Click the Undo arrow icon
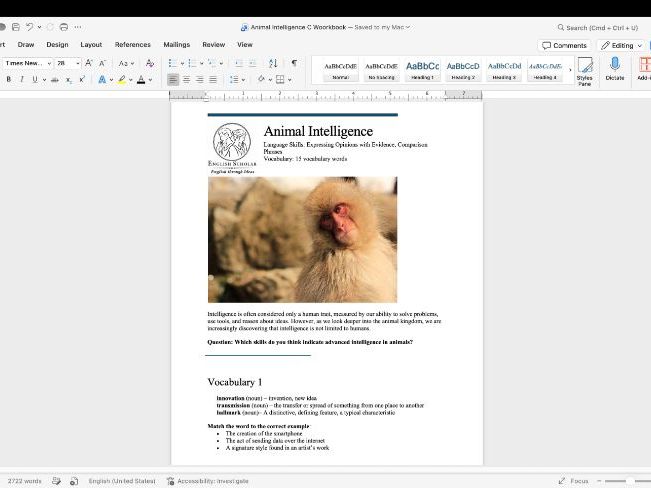 tap(29, 27)
